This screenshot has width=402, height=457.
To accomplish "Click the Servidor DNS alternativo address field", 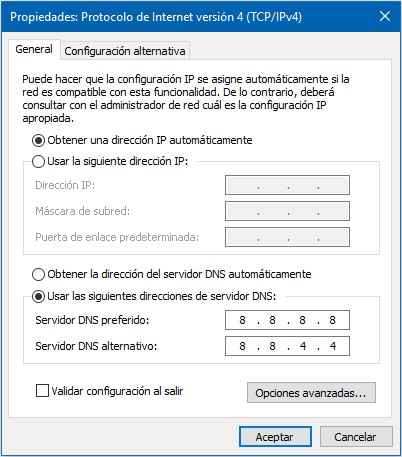I will tap(287, 346).
